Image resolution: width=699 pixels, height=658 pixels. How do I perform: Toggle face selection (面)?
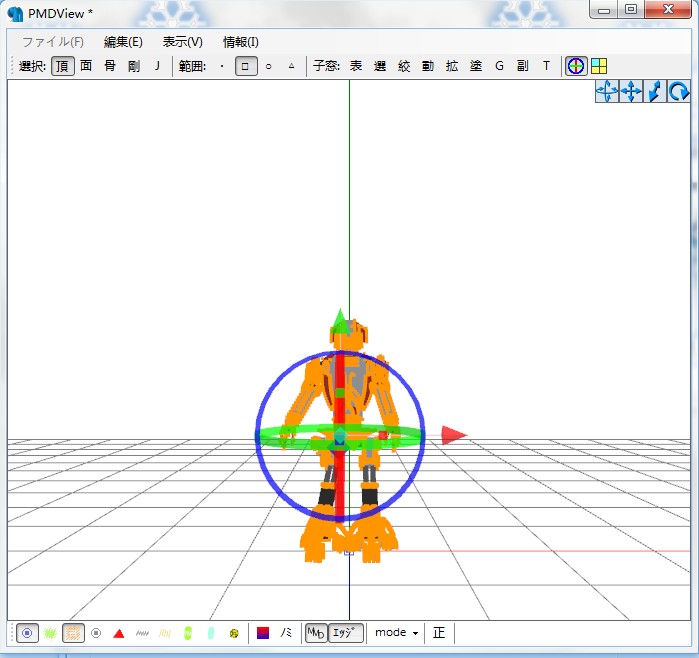86,66
